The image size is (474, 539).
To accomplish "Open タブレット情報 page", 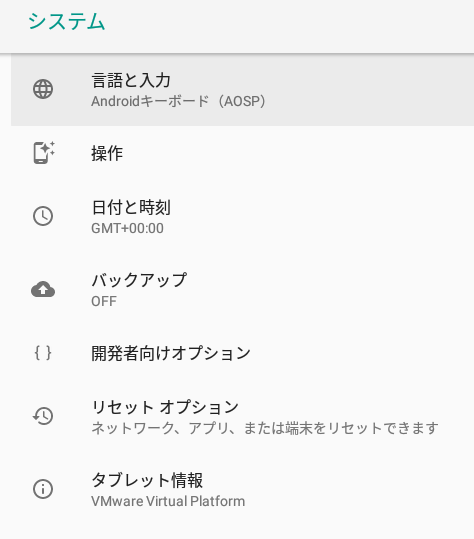I will coord(242,490).
